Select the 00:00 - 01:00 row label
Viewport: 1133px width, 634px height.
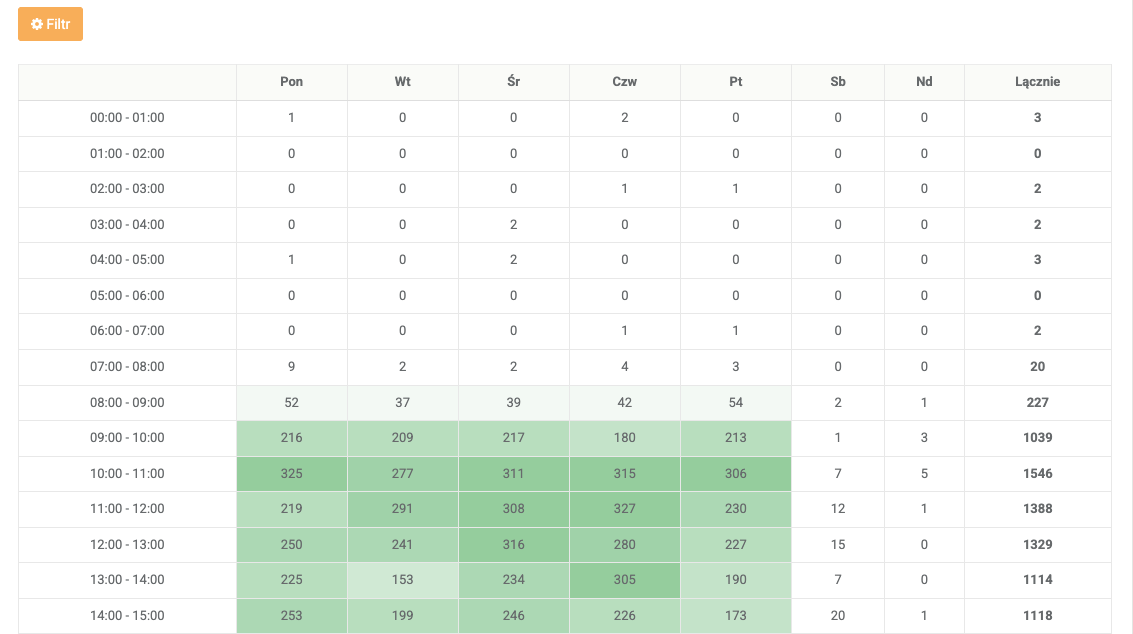pos(127,118)
